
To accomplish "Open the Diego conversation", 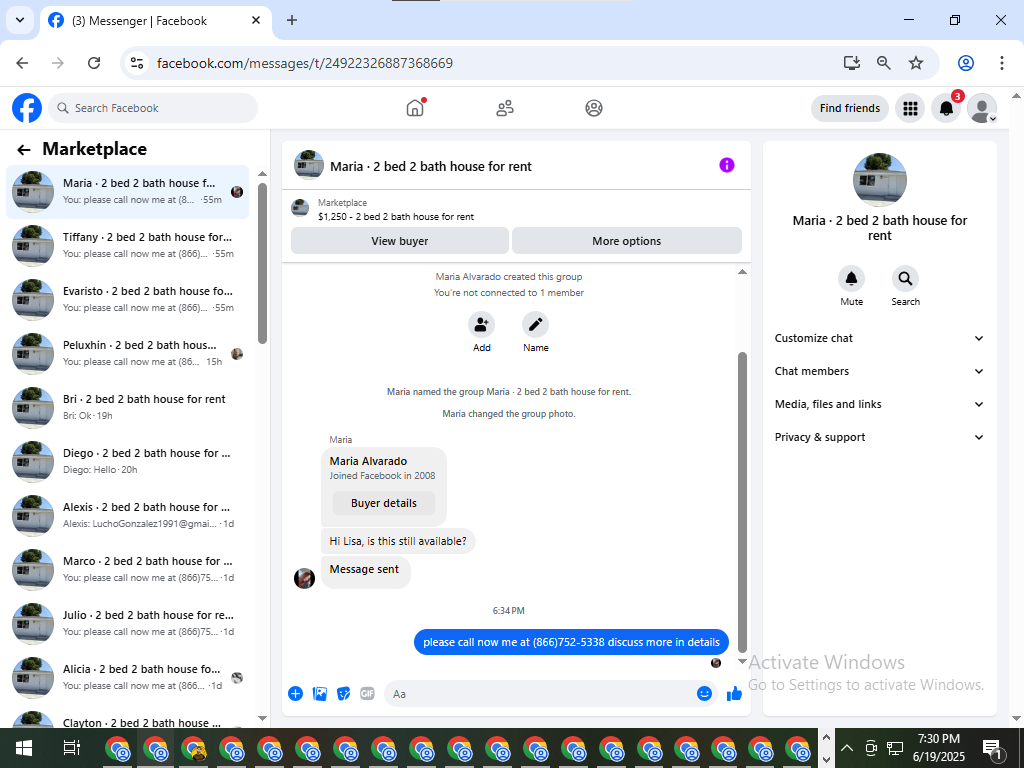I will [128, 462].
